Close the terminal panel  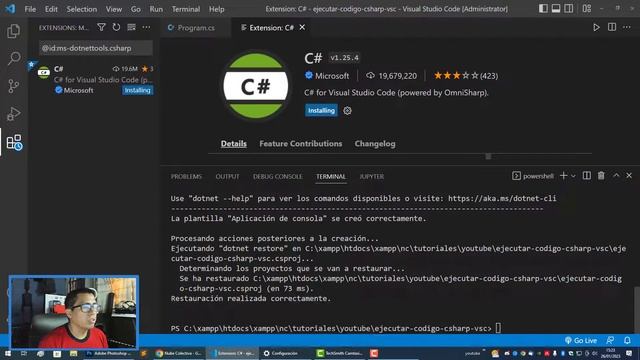[629, 176]
